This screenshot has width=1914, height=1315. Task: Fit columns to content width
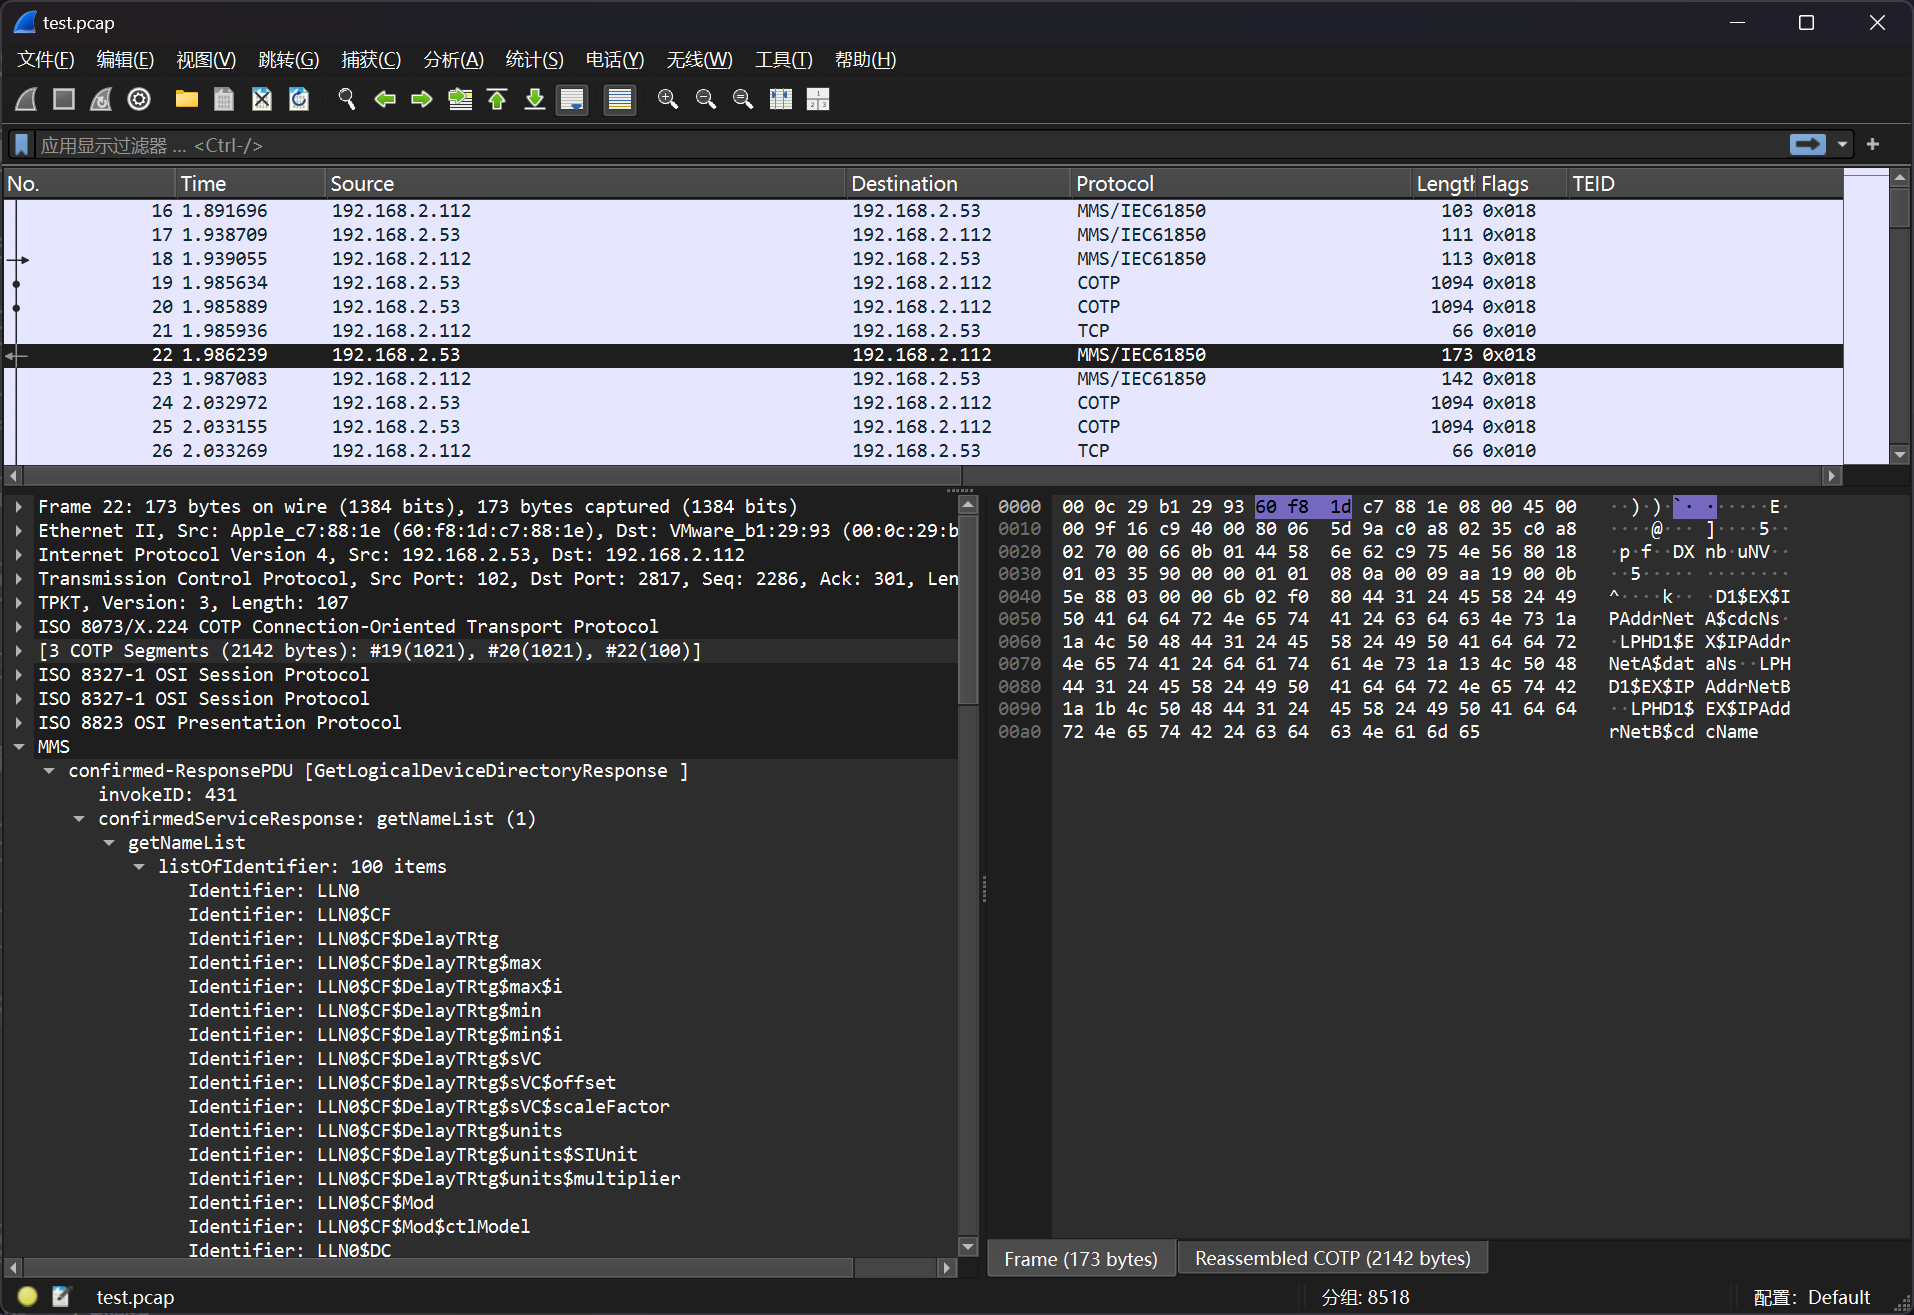tap(781, 99)
